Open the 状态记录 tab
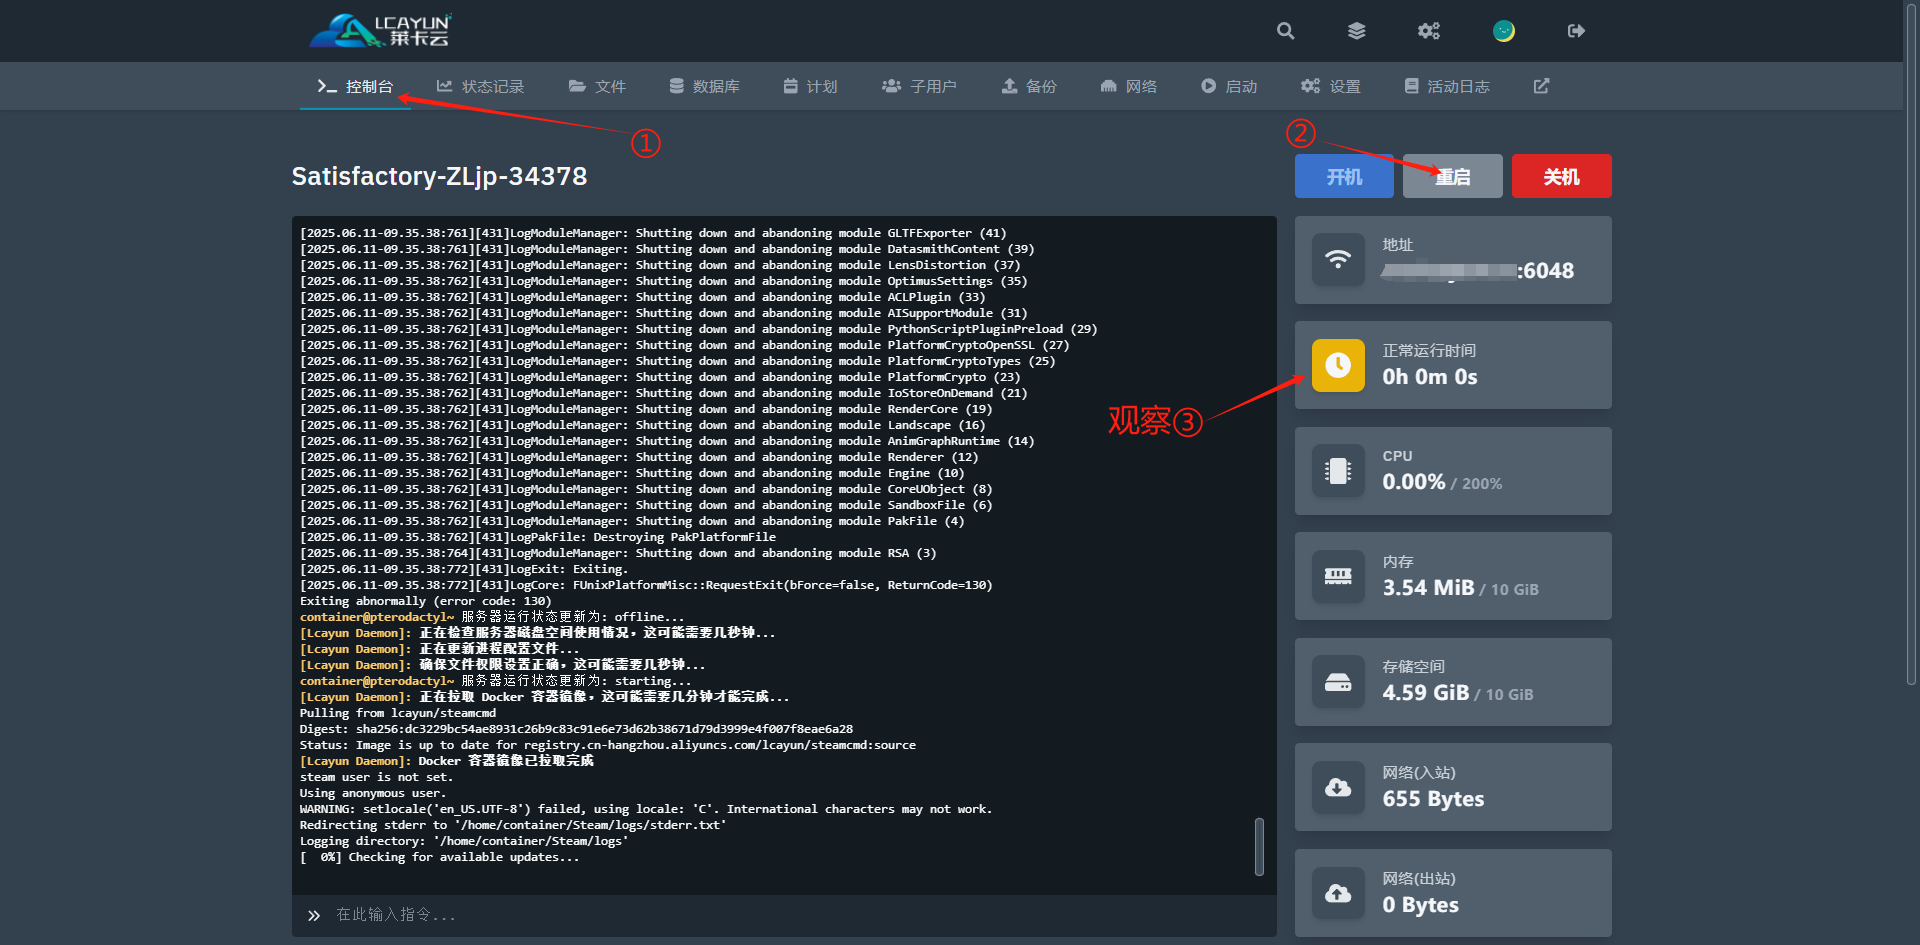Image resolution: width=1920 pixels, height=945 pixels. [x=480, y=86]
